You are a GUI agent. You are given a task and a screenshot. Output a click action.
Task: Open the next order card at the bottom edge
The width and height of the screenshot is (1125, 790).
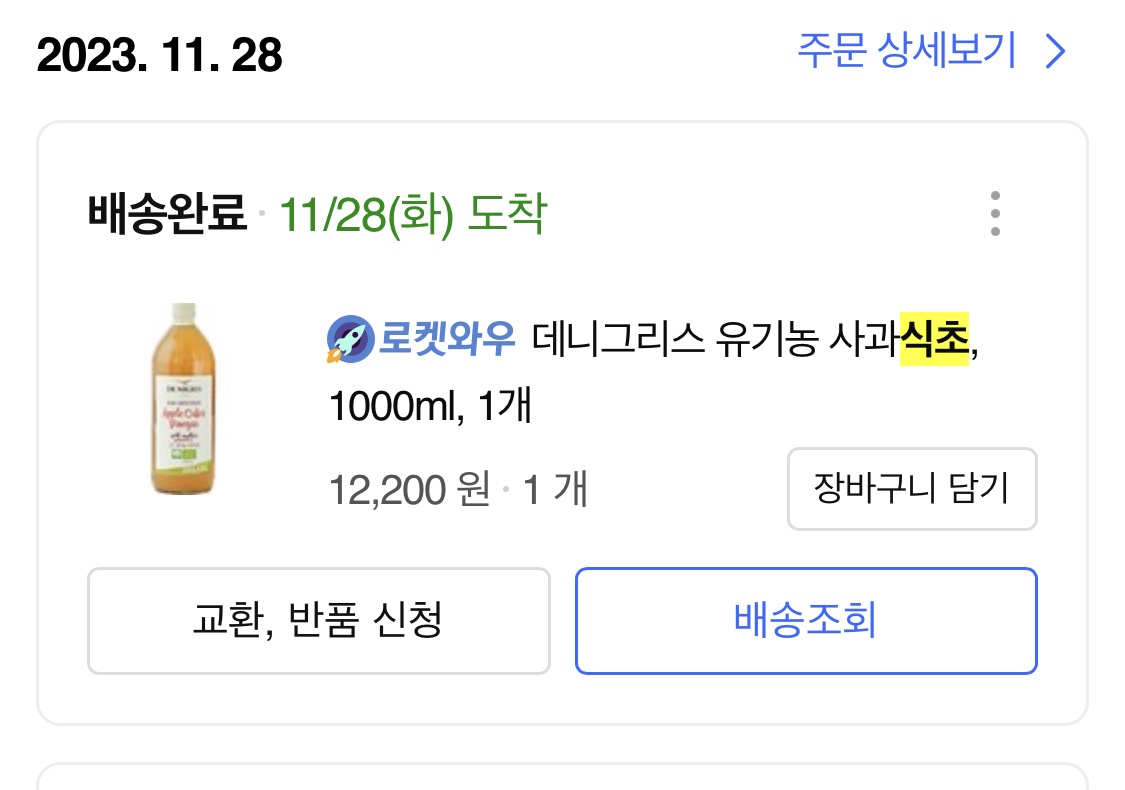click(562, 777)
